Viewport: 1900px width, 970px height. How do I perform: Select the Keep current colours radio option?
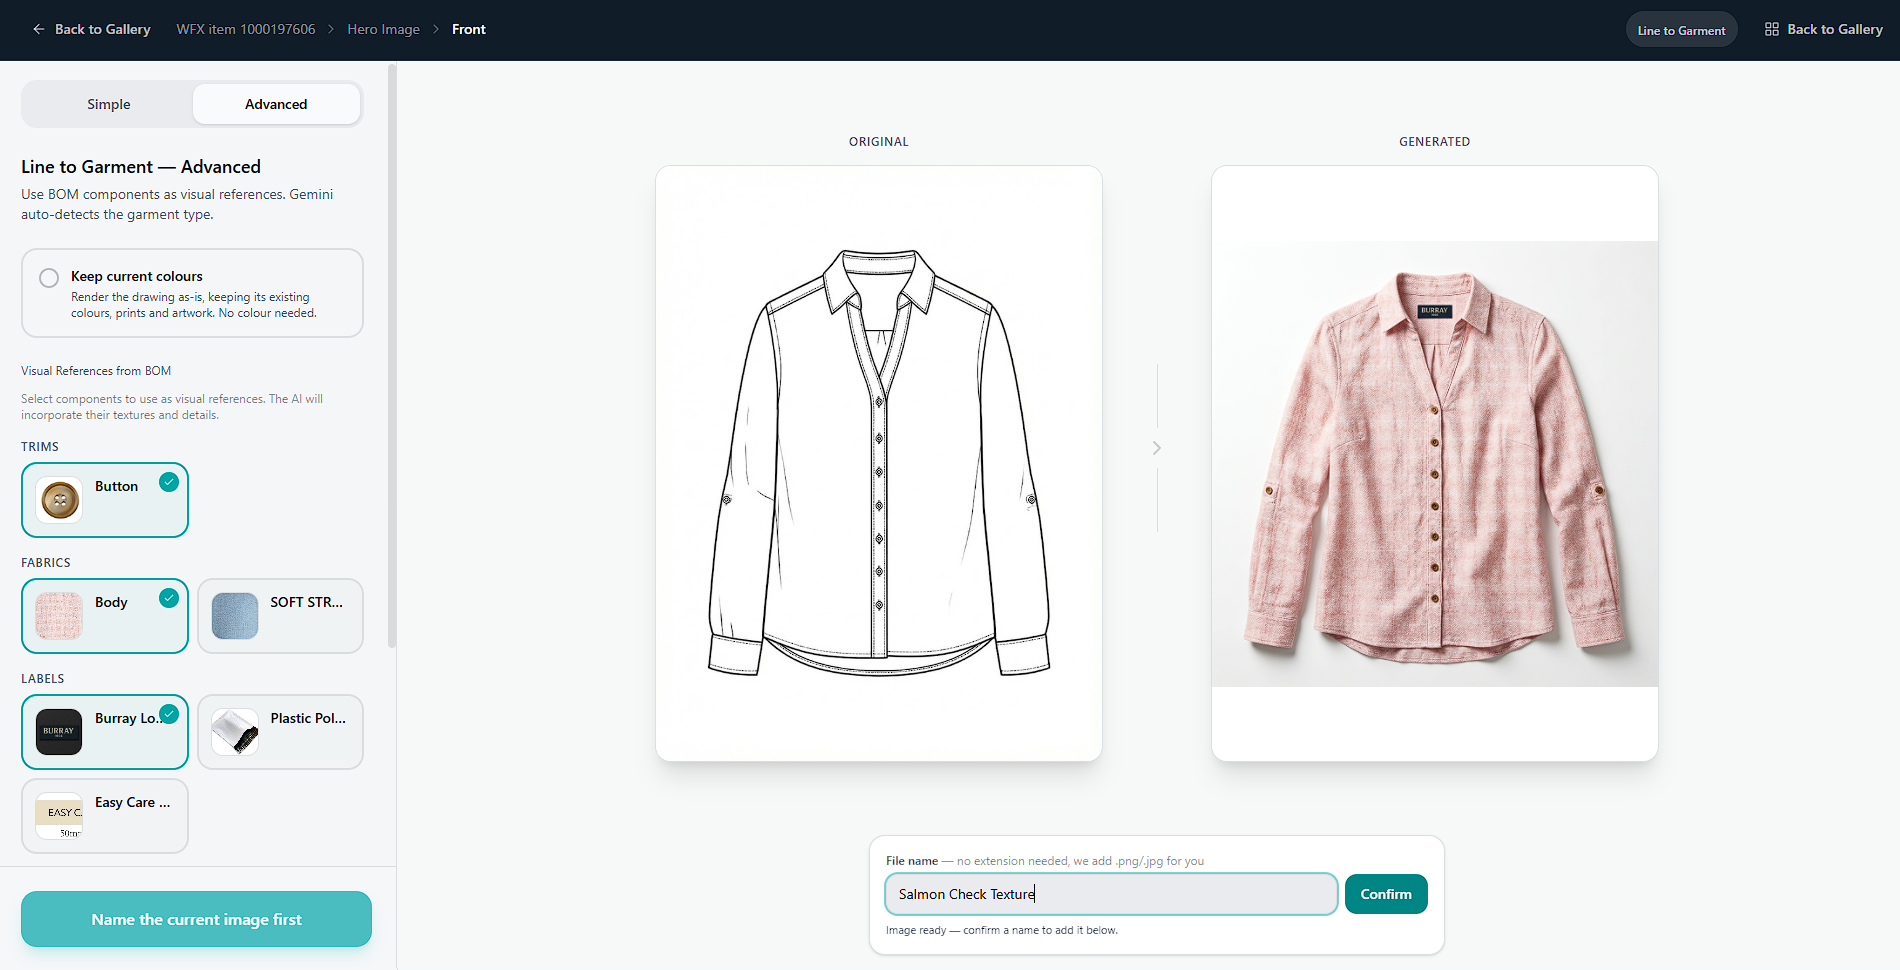pos(49,278)
